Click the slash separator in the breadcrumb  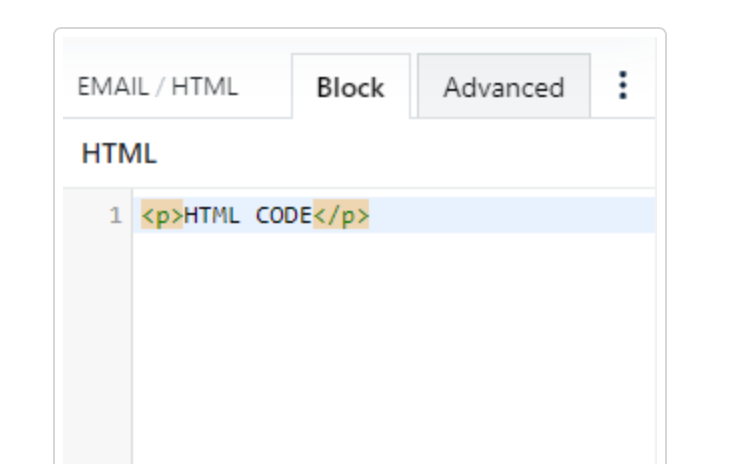[156, 87]
